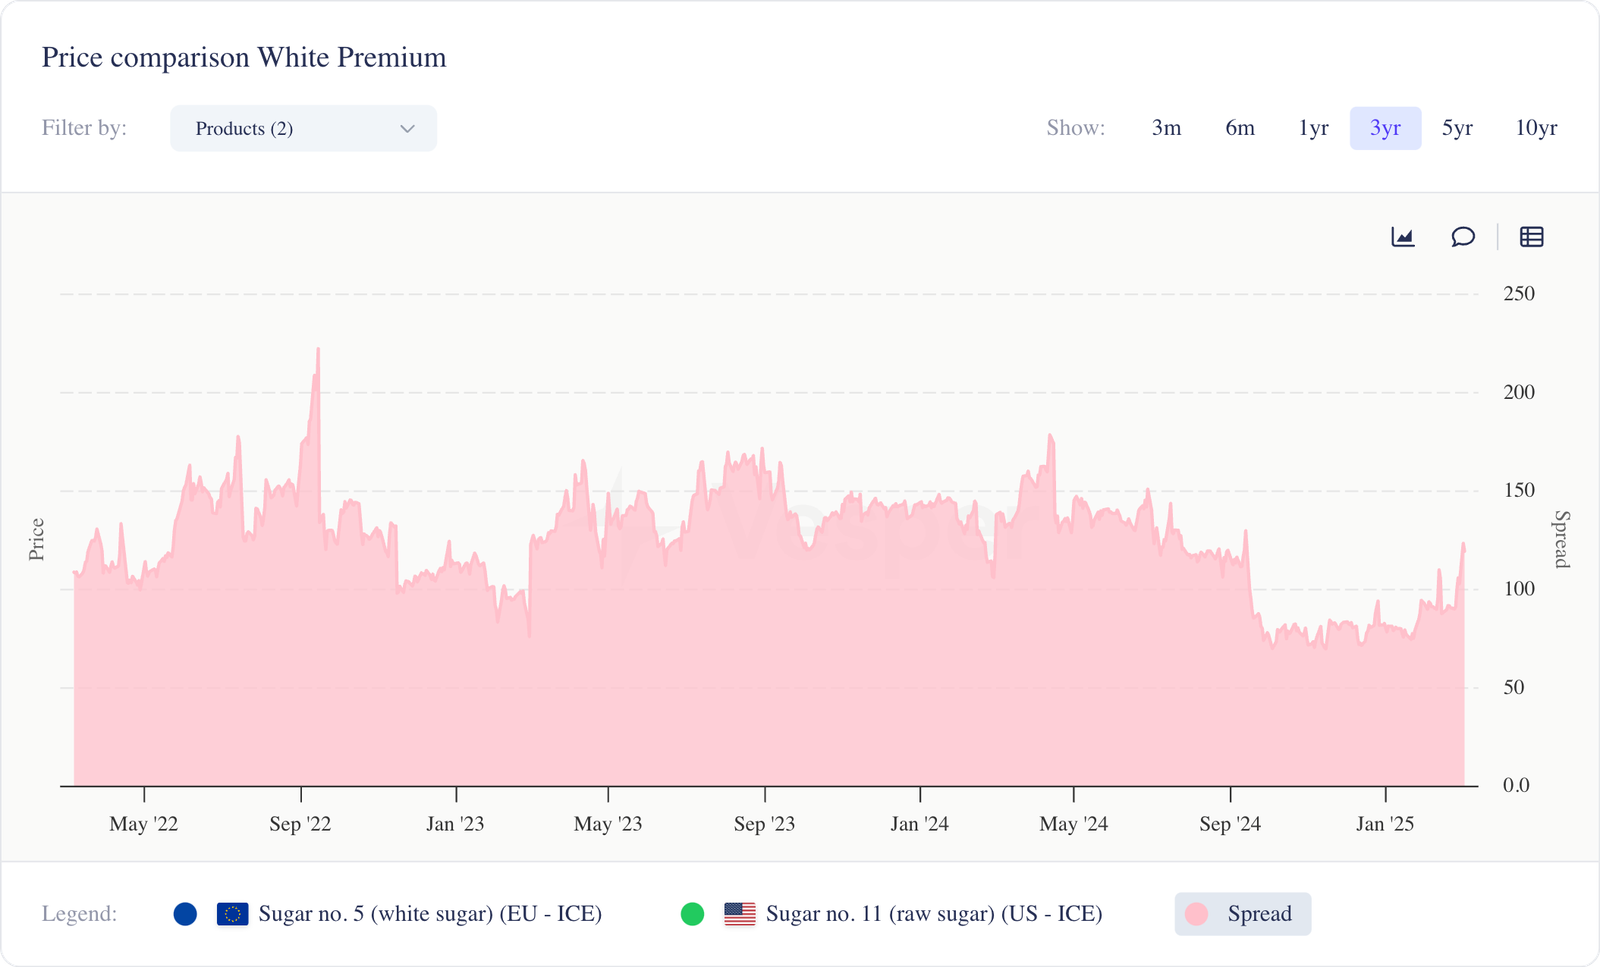Image resolution: width=1600 pixels, height=967 pixels.
Task: Select the active 3yr range
Action: coord(1385,128)
